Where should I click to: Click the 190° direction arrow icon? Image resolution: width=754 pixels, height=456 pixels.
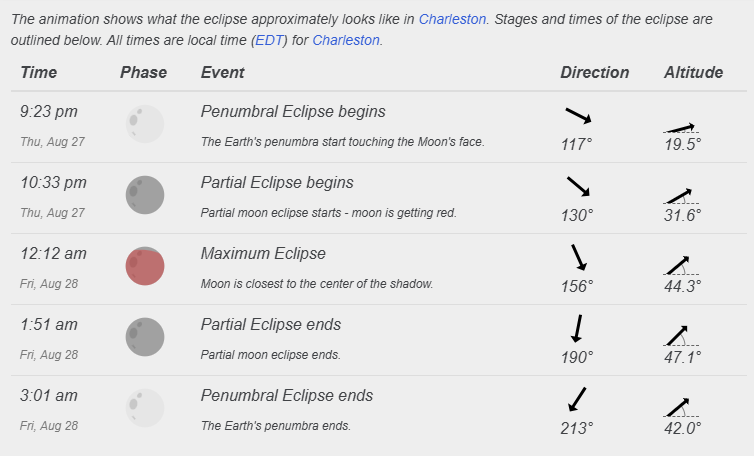pyautogui.click(x=577, y=329)
